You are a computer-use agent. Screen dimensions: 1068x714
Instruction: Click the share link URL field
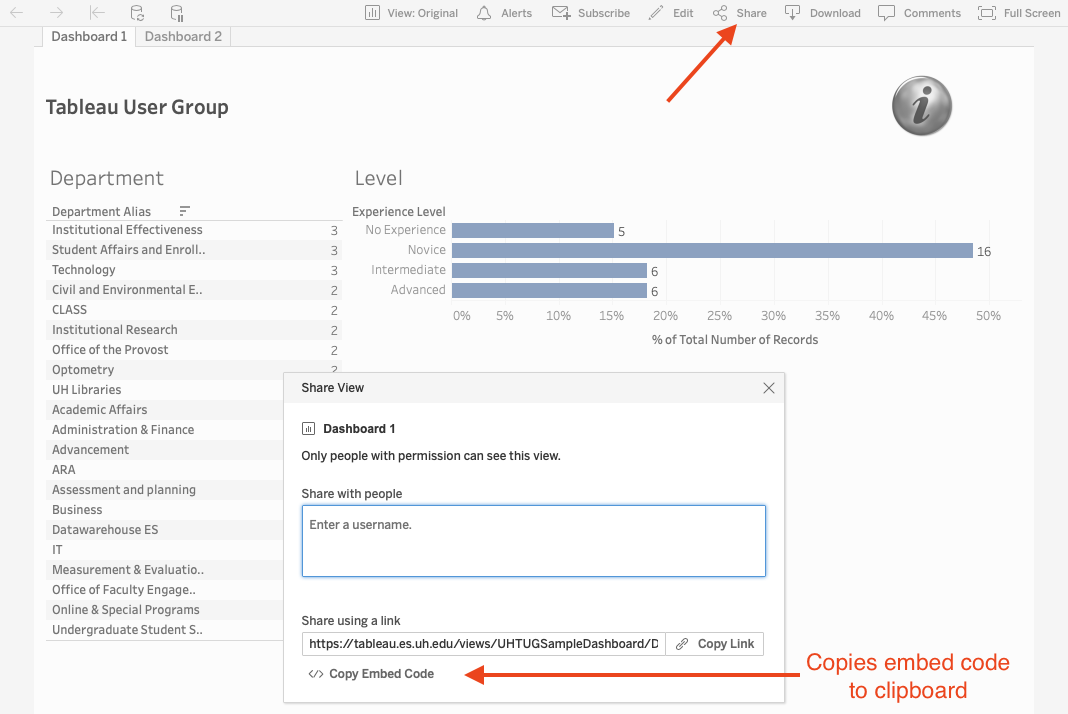[x=484, y=644]
